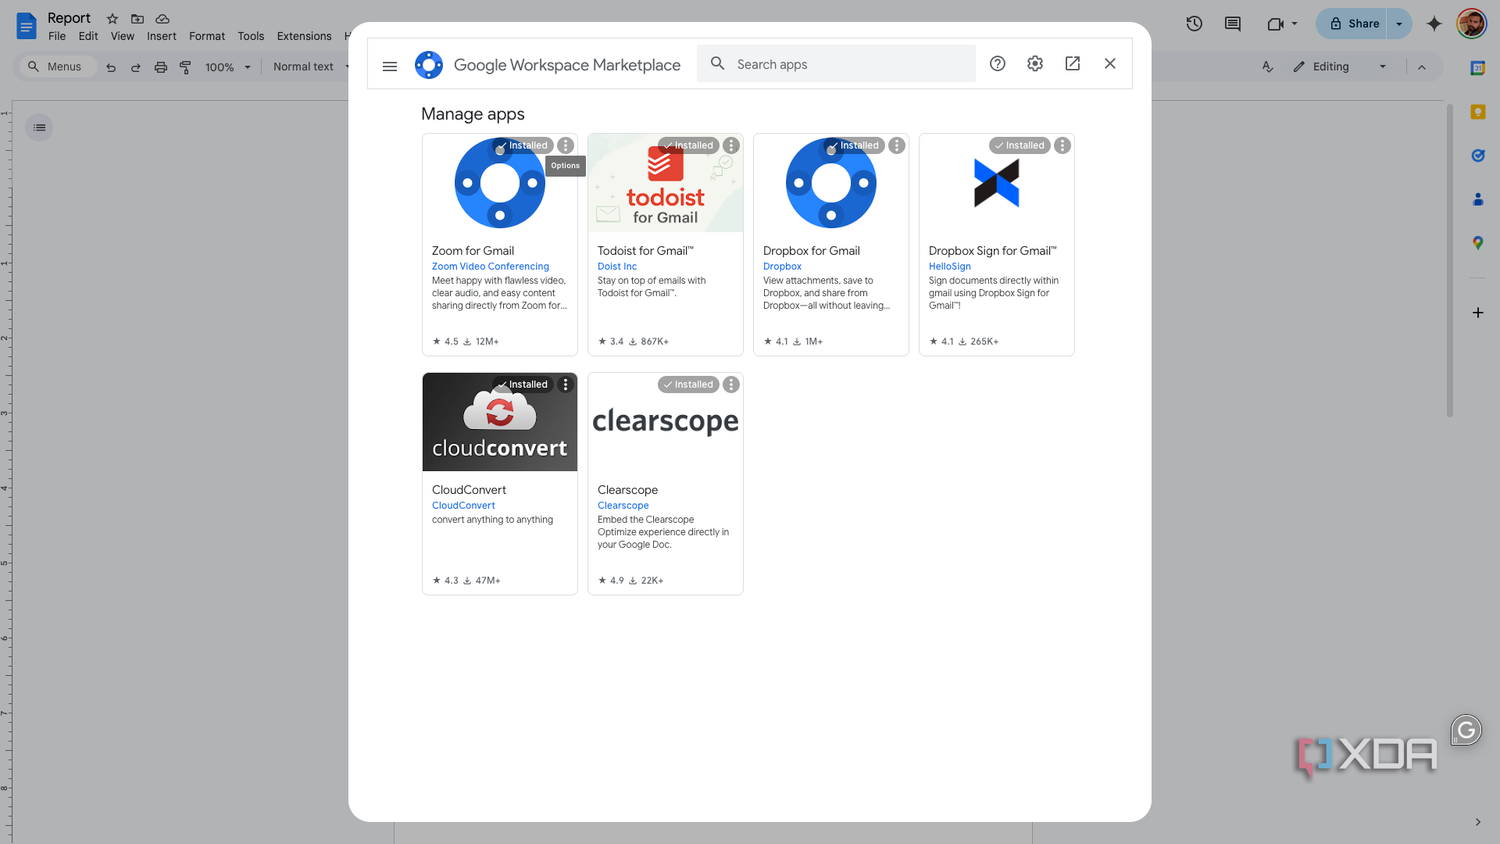
Task: Collapse the toolbar with chevron up
Action: point(1422,67)
